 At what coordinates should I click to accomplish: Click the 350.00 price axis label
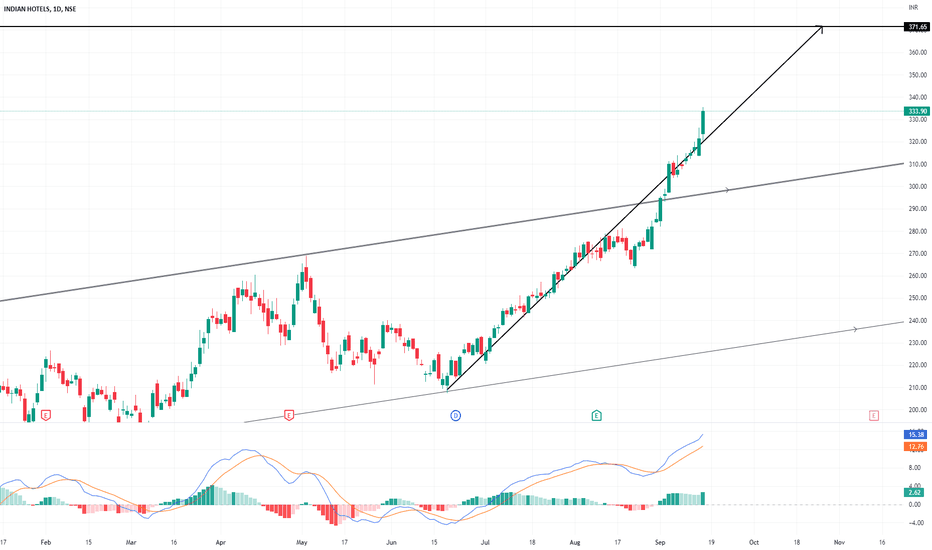point(918,75)
